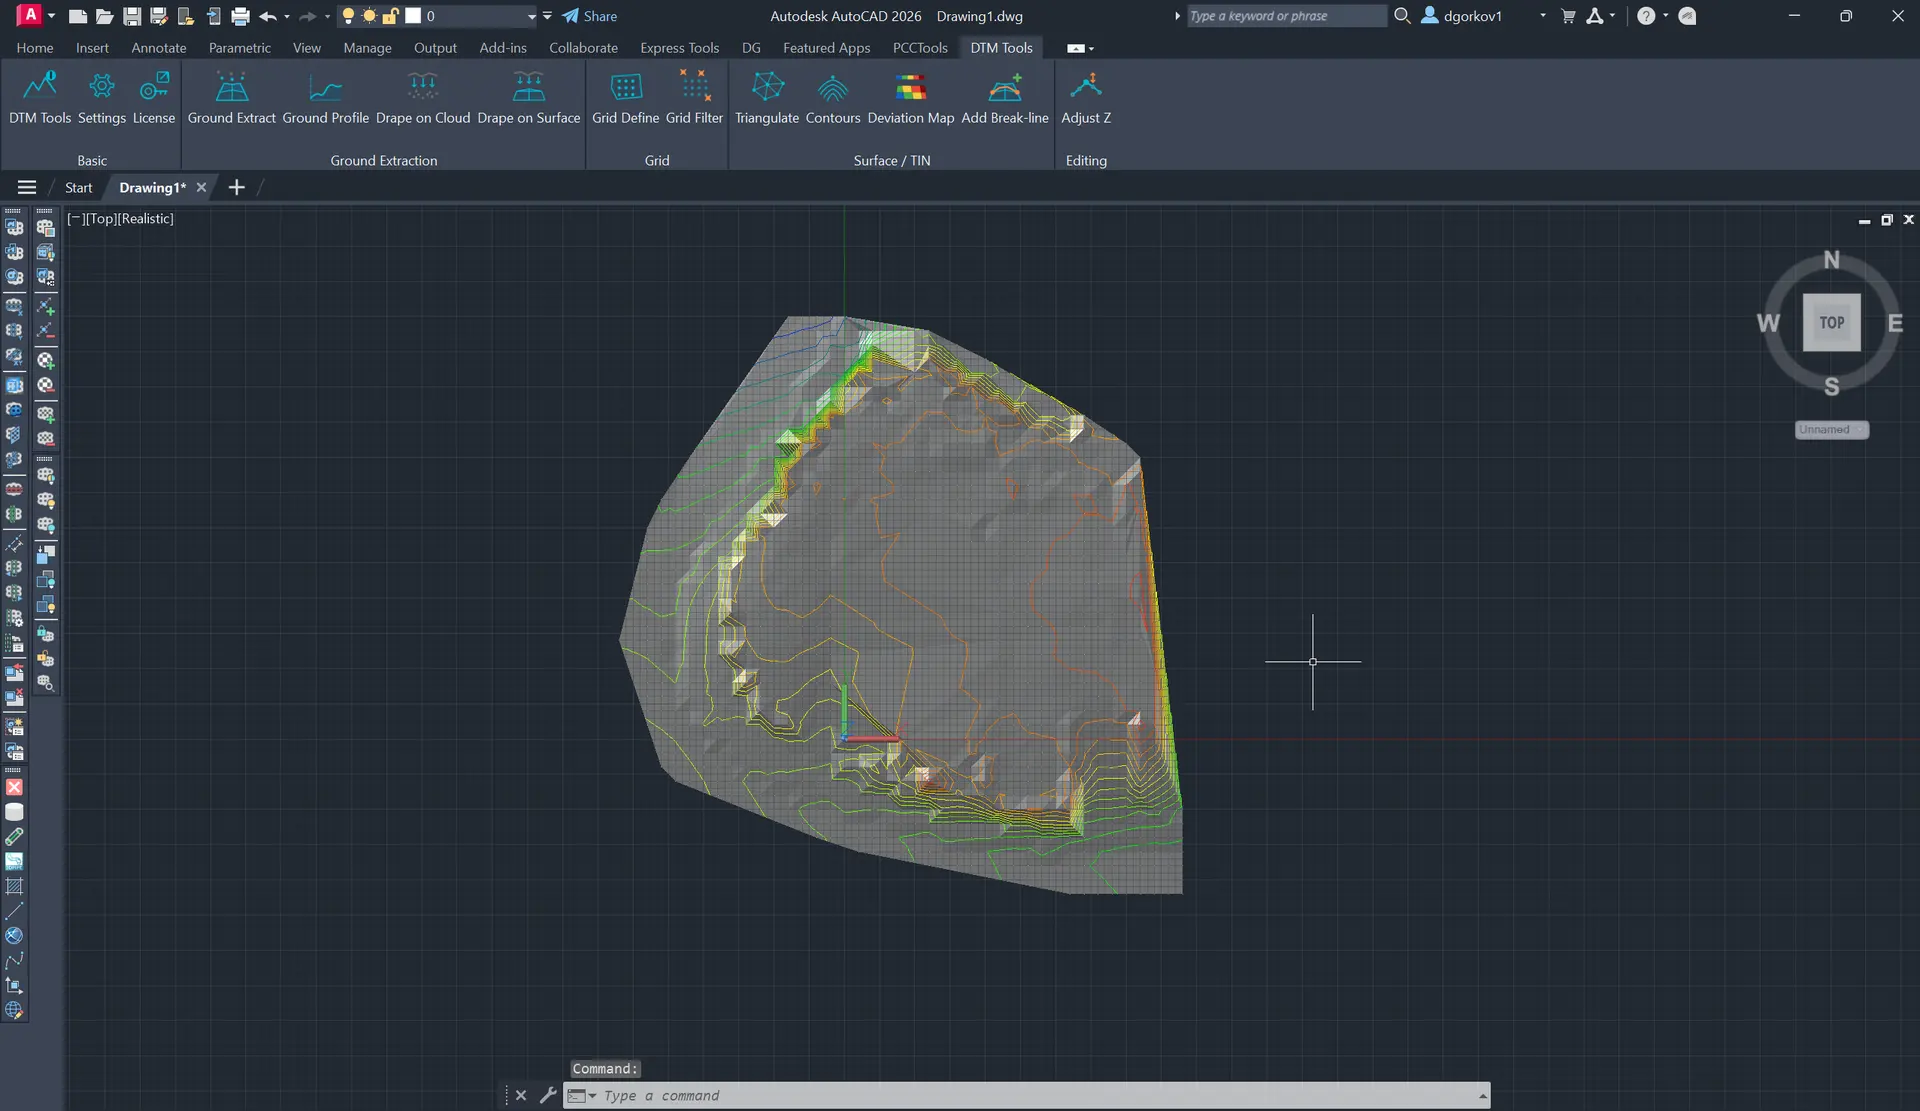The width and height of the screenshot is (1920, 1111).
Task: Switch to the Home ribbon tab
Action: (x=35, y=48)
